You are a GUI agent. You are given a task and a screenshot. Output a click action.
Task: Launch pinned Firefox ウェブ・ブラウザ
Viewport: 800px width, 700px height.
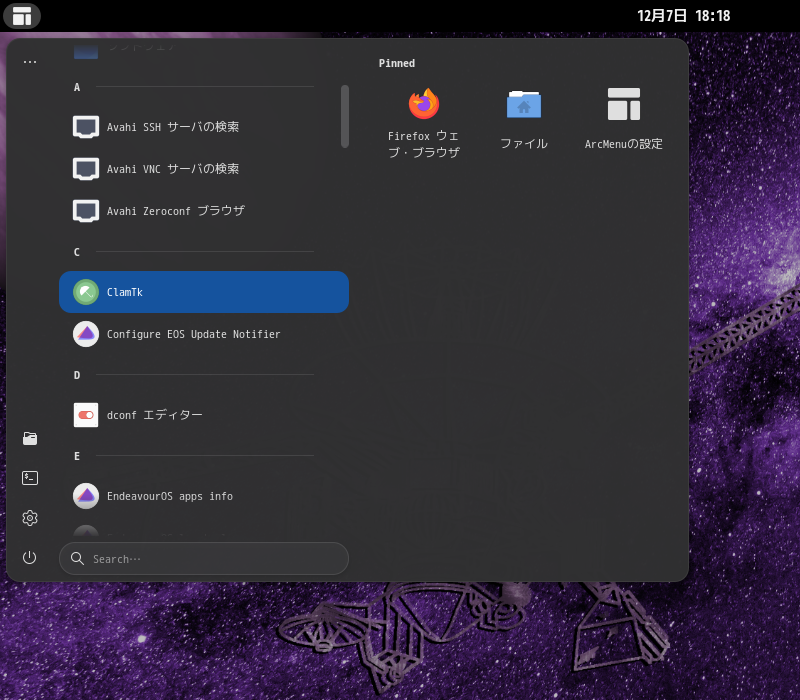click(x=423, y=122)
